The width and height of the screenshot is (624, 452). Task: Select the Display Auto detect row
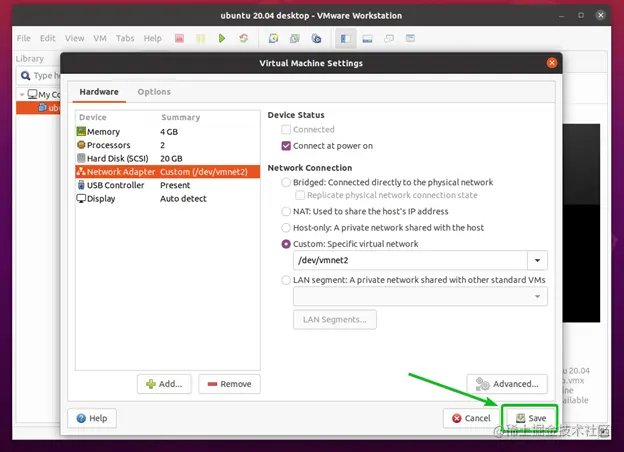pyautogui.click(x=168, y=199)
